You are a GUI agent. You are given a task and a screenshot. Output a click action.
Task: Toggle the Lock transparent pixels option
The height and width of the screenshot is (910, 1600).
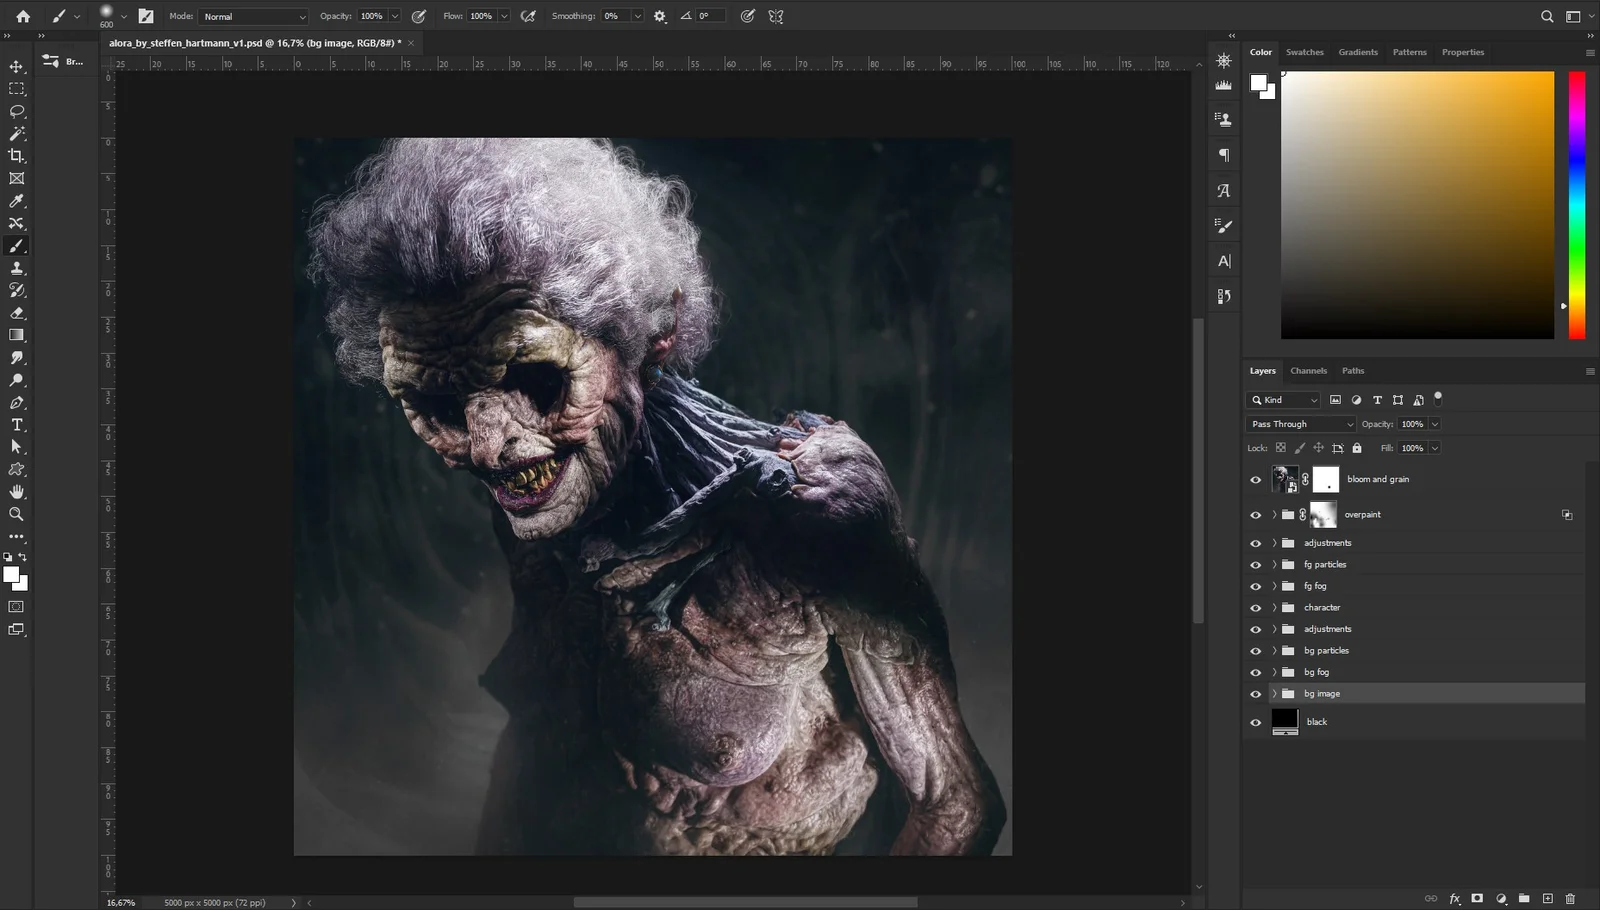coord(1281,447)
